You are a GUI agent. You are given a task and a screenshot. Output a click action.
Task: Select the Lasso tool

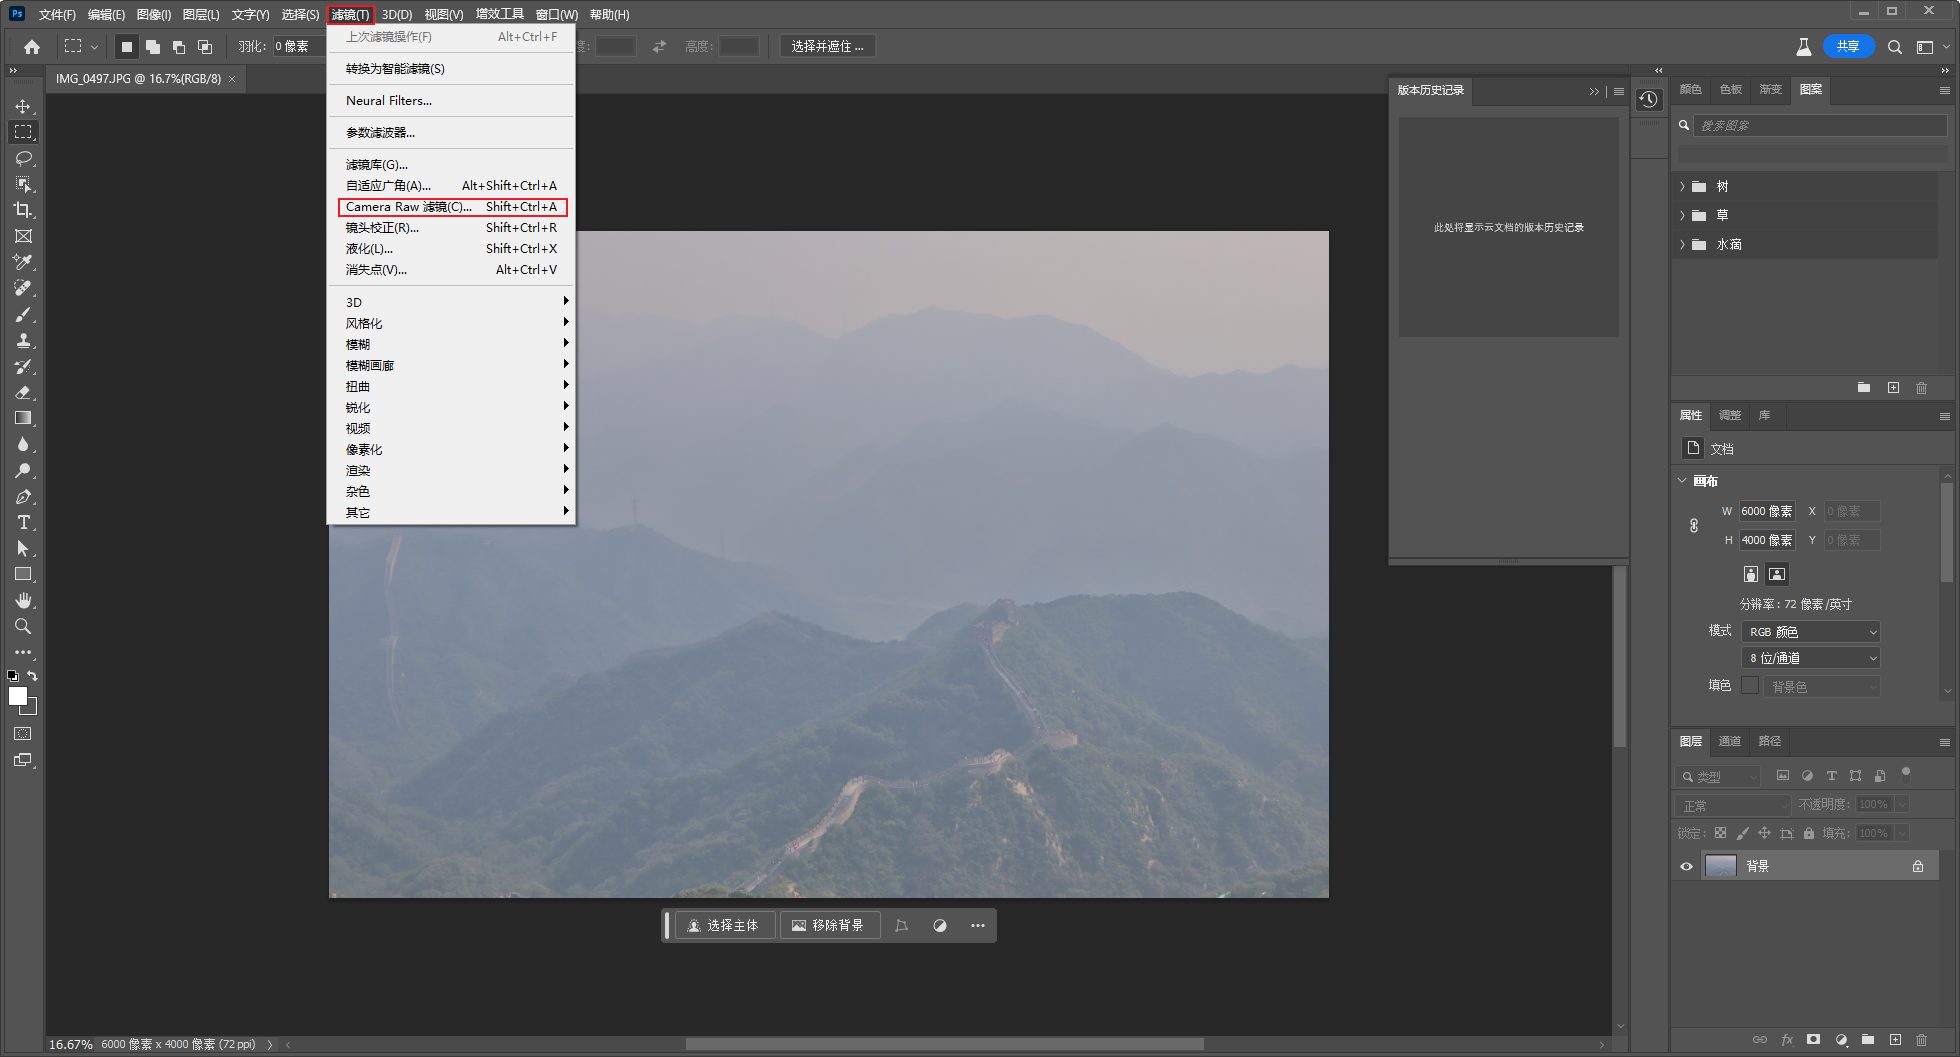pyautogui.click(x=23, y=158)
